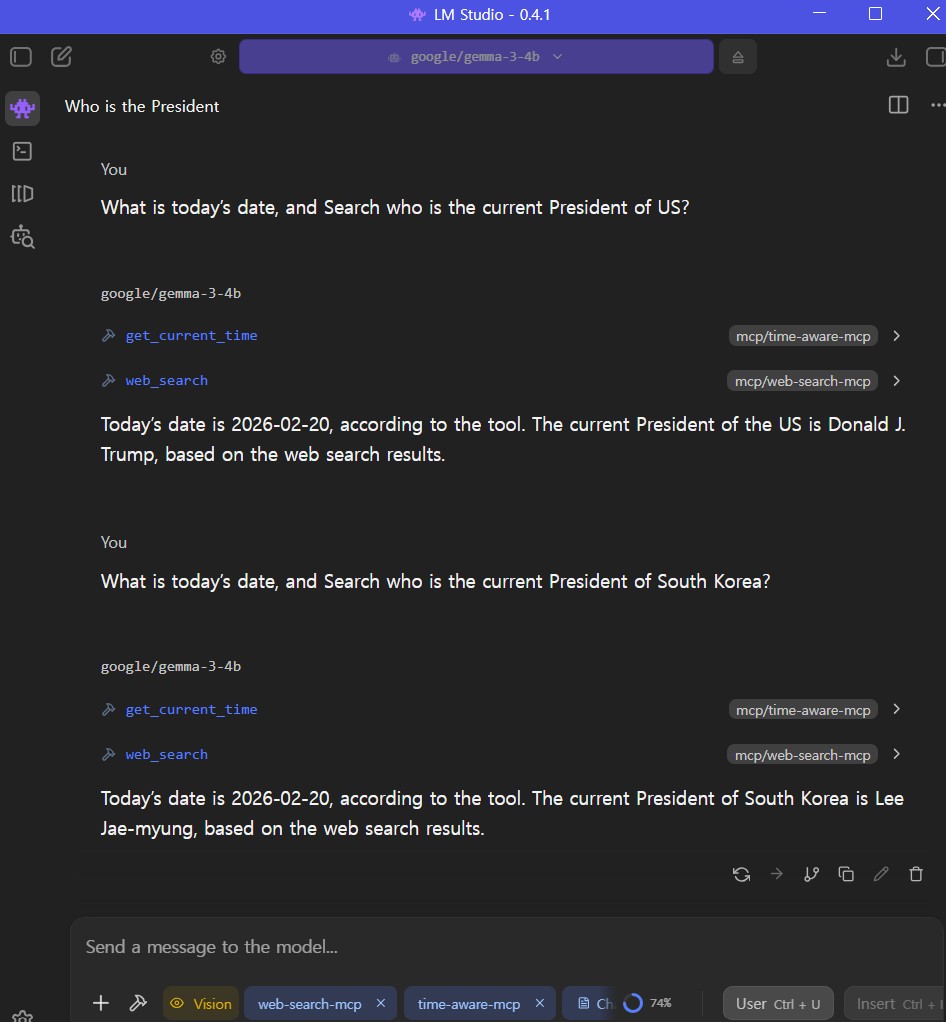Click the User role button
This screenshot has height=1022, width=946.
(x=778, y=1004)
